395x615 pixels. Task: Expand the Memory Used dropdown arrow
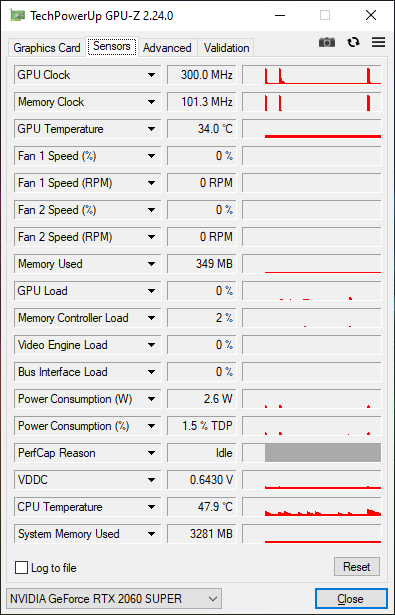[151, 264]
